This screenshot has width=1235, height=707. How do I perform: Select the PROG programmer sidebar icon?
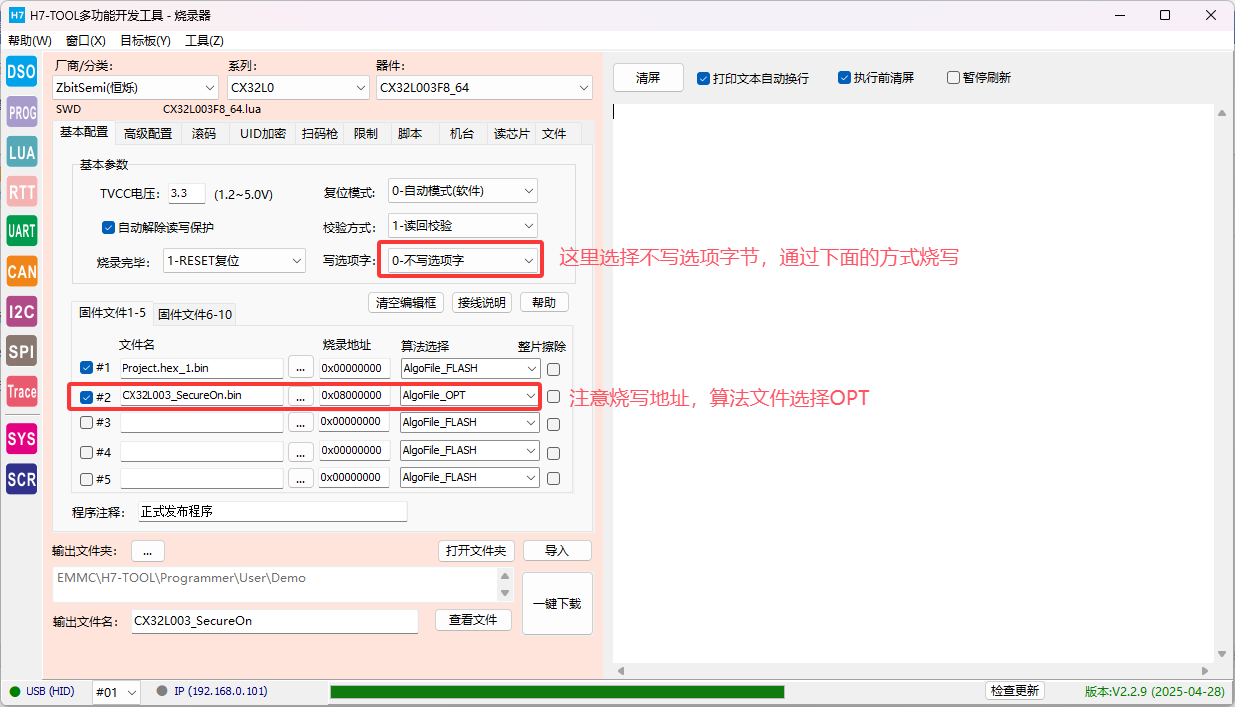tap(21, 113)
